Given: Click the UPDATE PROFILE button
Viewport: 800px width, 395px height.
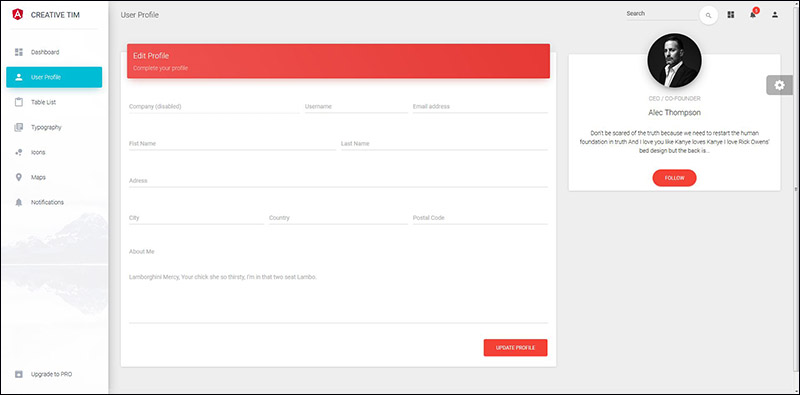Looking at the screenshot, I should tap(515, 348).
